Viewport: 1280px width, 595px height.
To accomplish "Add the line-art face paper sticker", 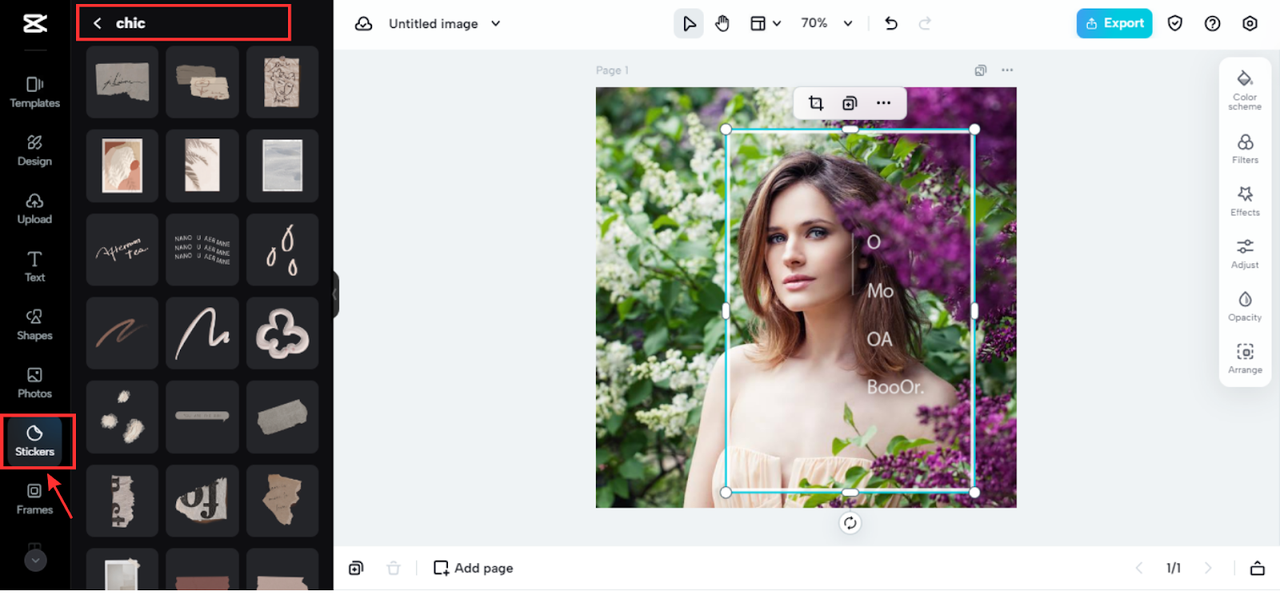I will (282, 82).
